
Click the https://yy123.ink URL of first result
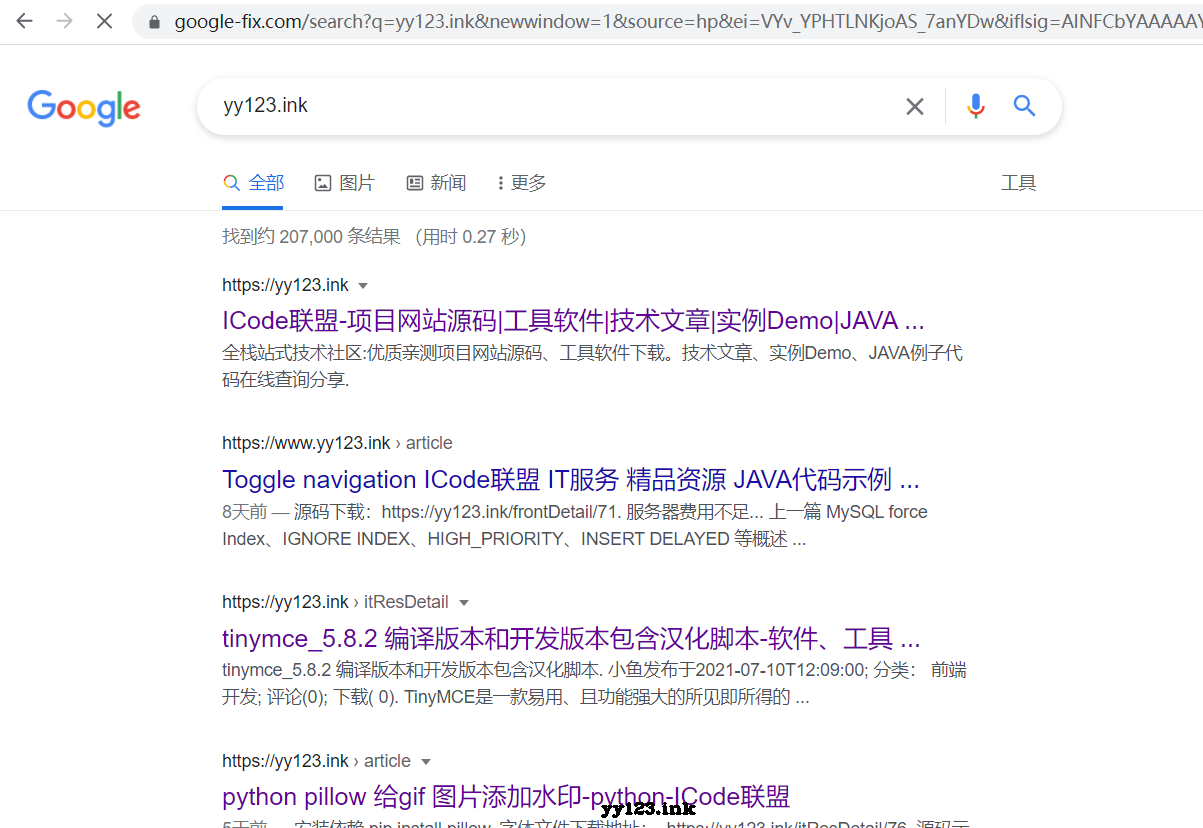(285, 285)
